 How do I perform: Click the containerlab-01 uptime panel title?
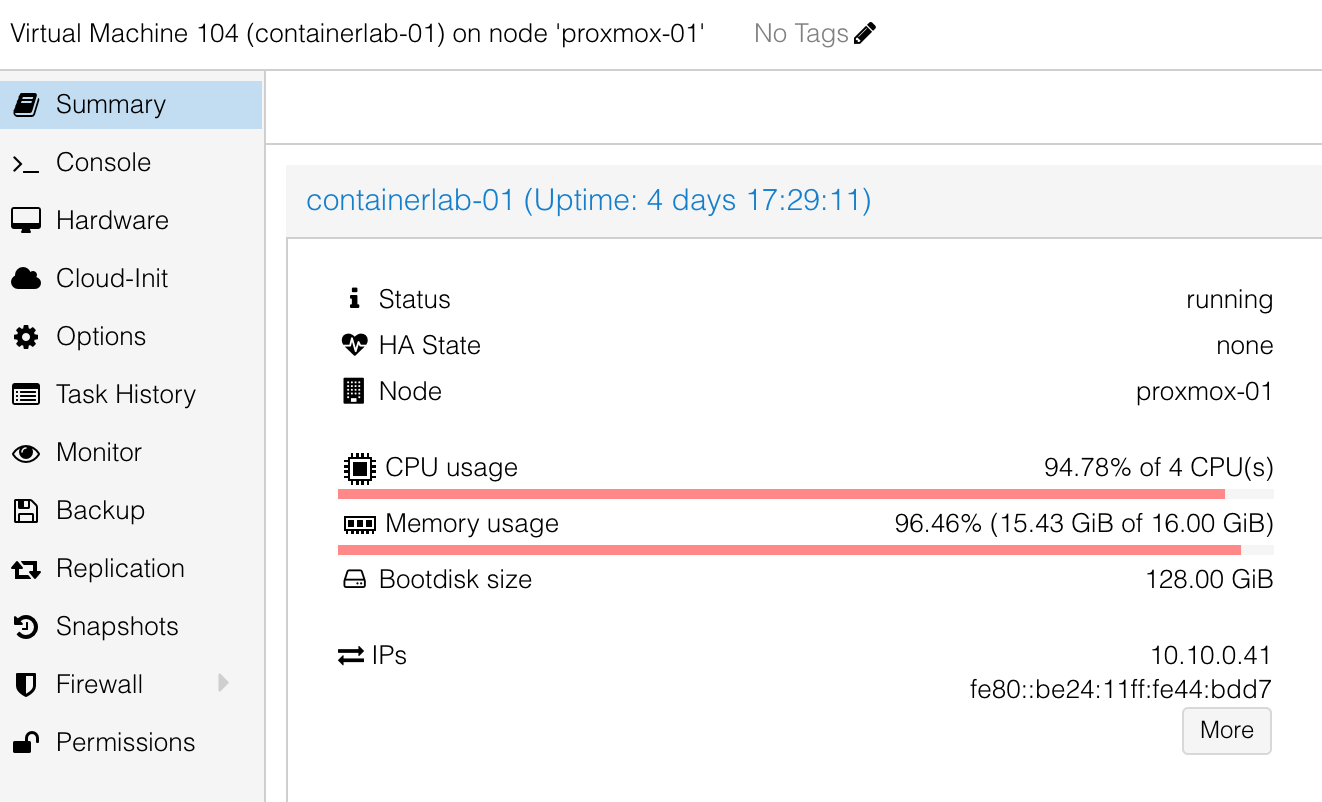pos(588,201)
